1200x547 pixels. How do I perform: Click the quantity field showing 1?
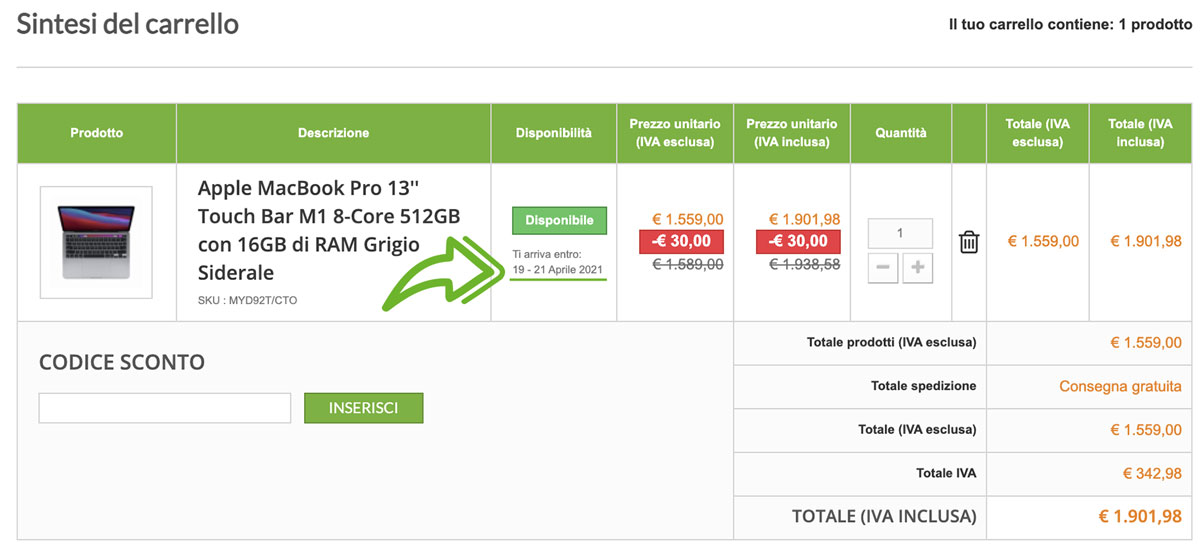900,233
